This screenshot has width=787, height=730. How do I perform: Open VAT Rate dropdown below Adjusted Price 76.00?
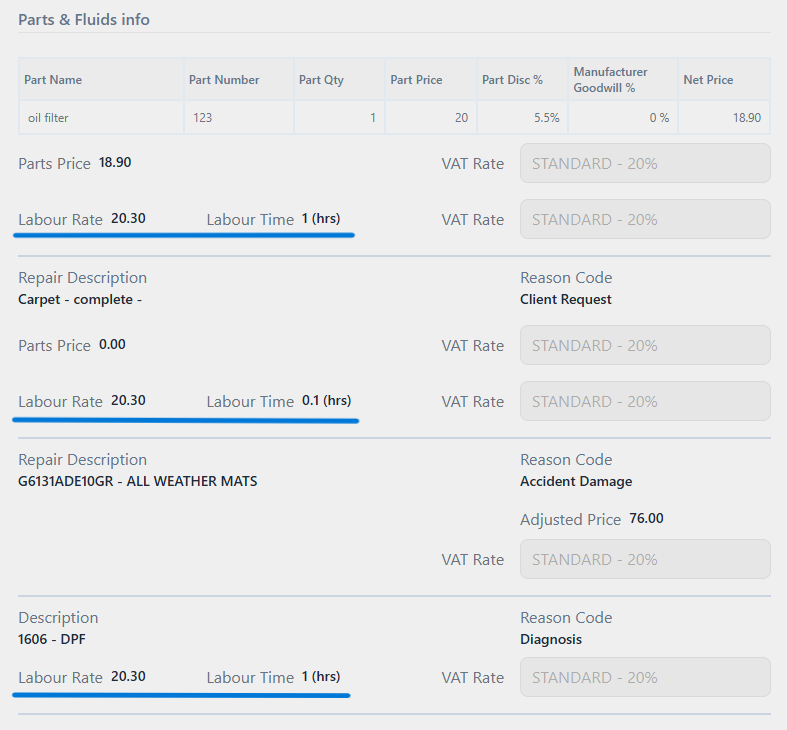(x=645, y=559)
